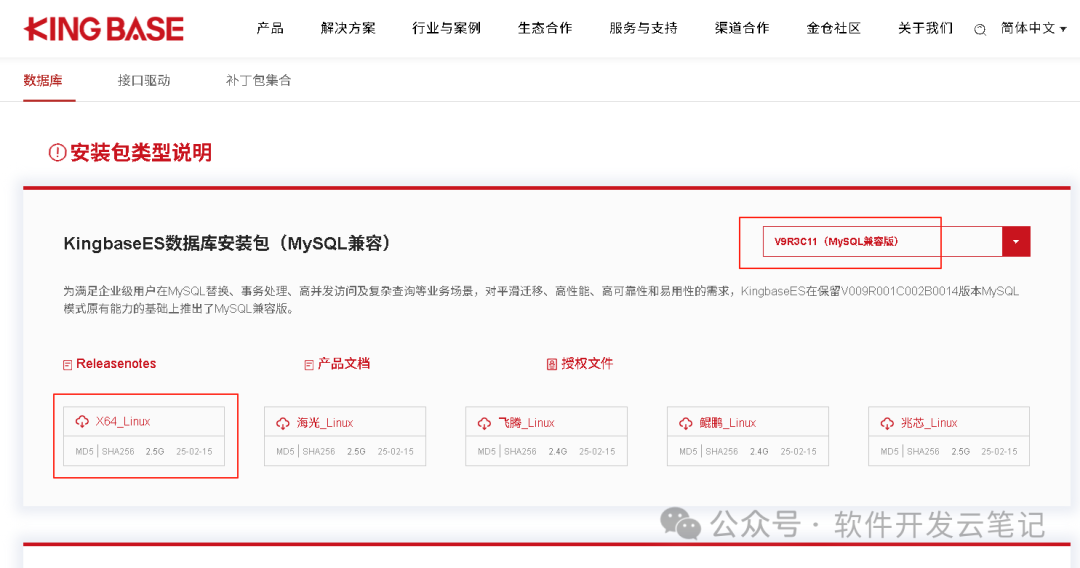Click the search magnifier icon in header
Screen dimensions: 1080x568
[x=979, y=30]
